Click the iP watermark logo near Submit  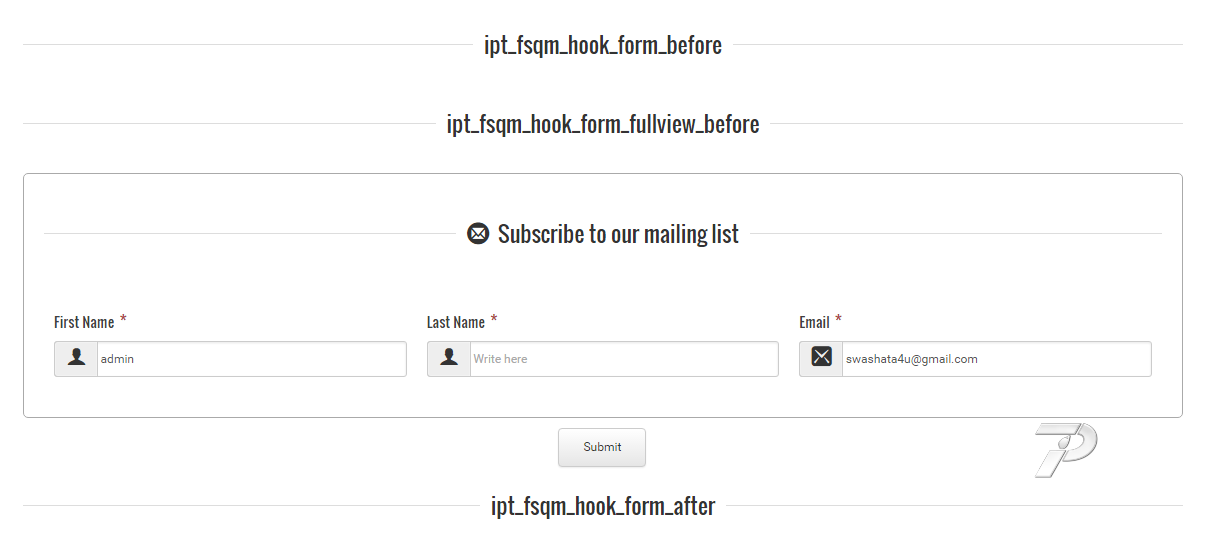[1065, 449]
